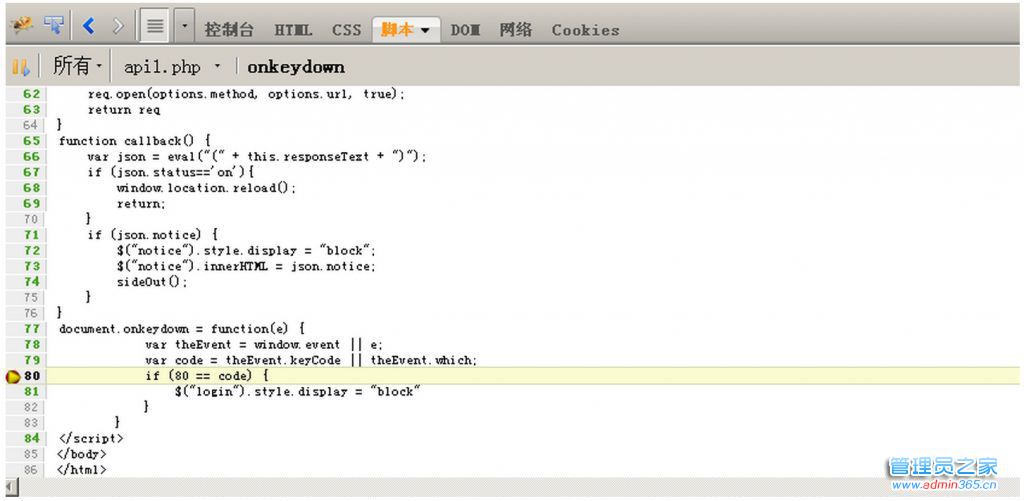Screen dimensions: 1024x501
Task: Click the text 'window.location.reload();'
Action: (x=206, y=188)
